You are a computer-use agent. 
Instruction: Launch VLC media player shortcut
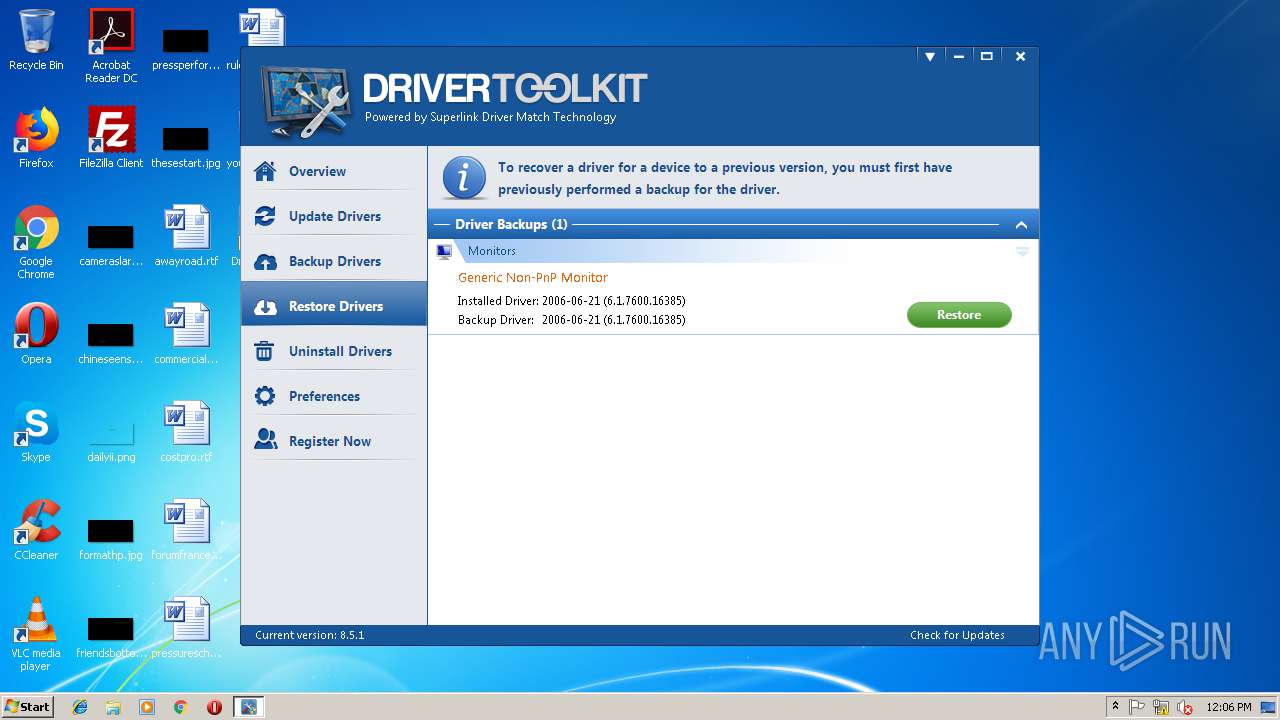[36, 634]
